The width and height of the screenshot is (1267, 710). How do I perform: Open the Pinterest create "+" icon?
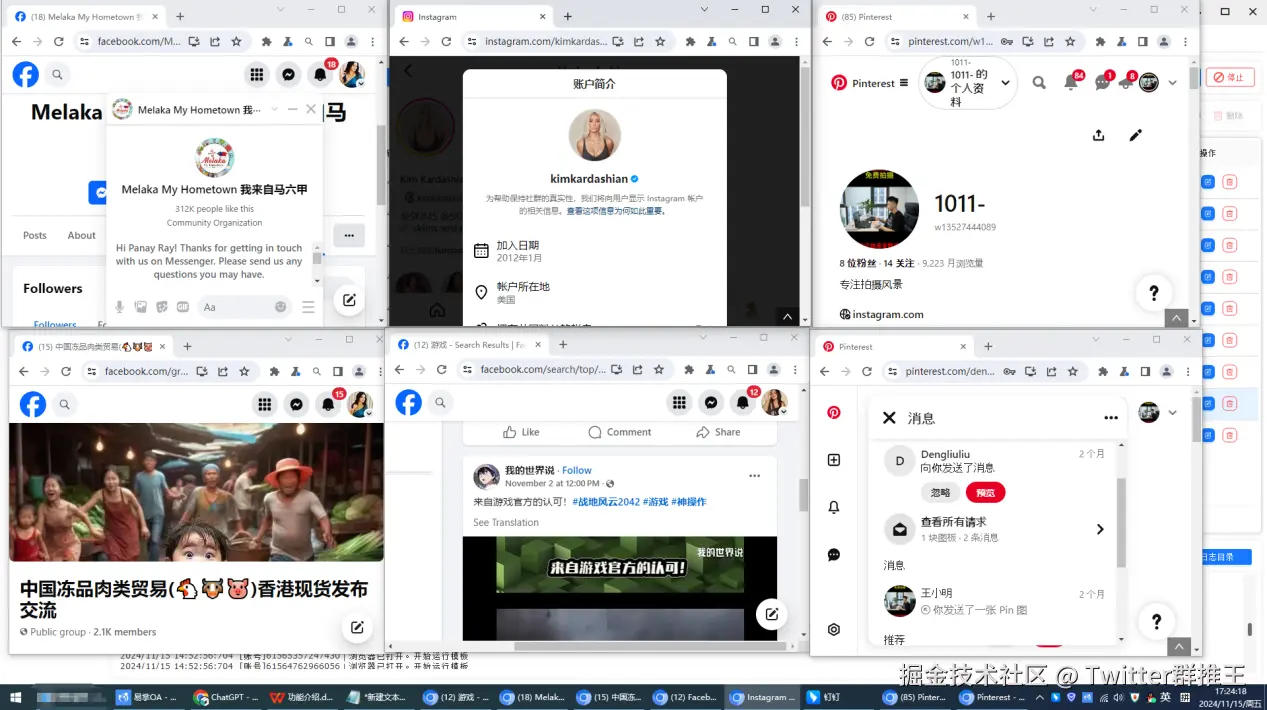[834, 460]
